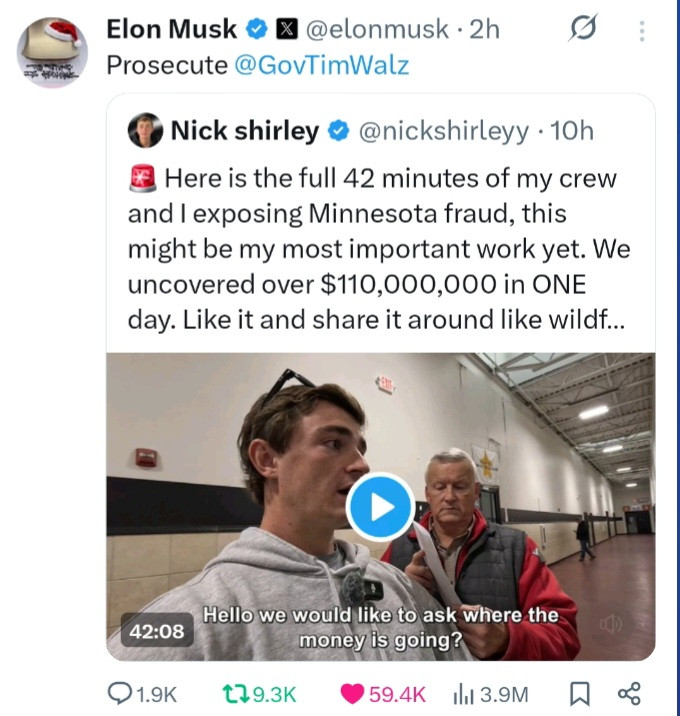Open Elon Musk's profile avatar
Screen dimensions: 680x716
click(x=52, y=52)
